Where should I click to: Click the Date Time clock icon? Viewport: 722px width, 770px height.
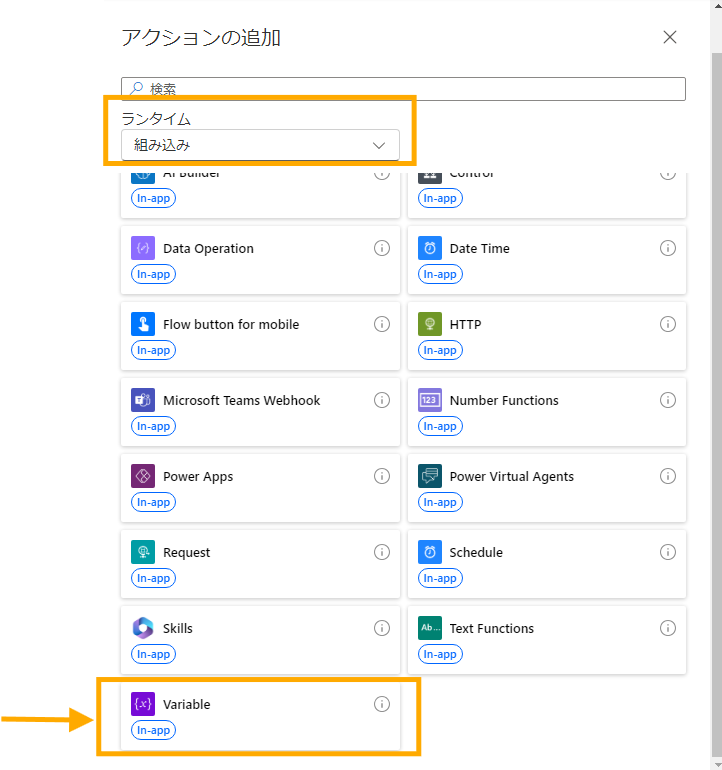coord(430,248)
